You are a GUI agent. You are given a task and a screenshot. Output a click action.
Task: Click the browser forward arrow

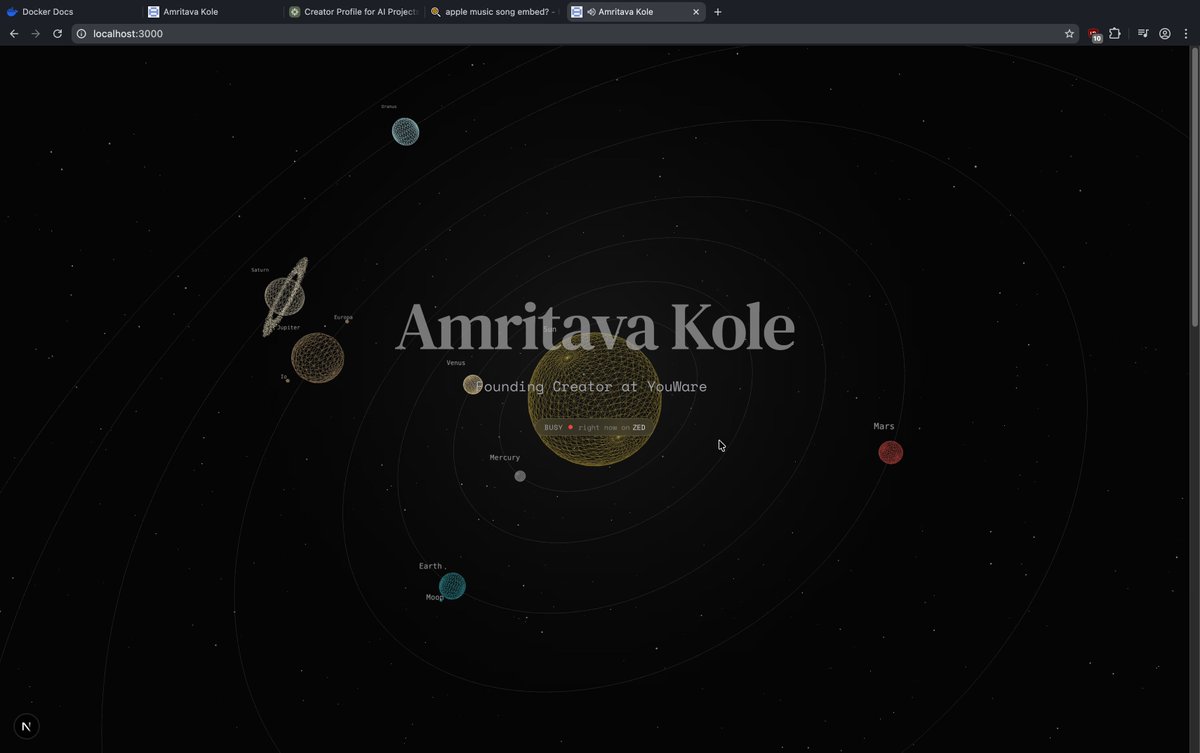(x=36, y=33)
